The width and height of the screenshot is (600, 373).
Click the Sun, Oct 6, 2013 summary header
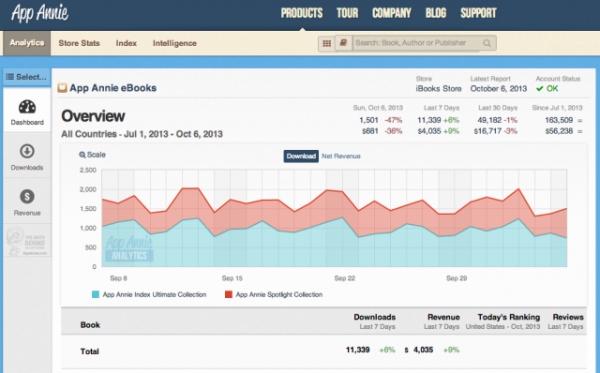378,108
